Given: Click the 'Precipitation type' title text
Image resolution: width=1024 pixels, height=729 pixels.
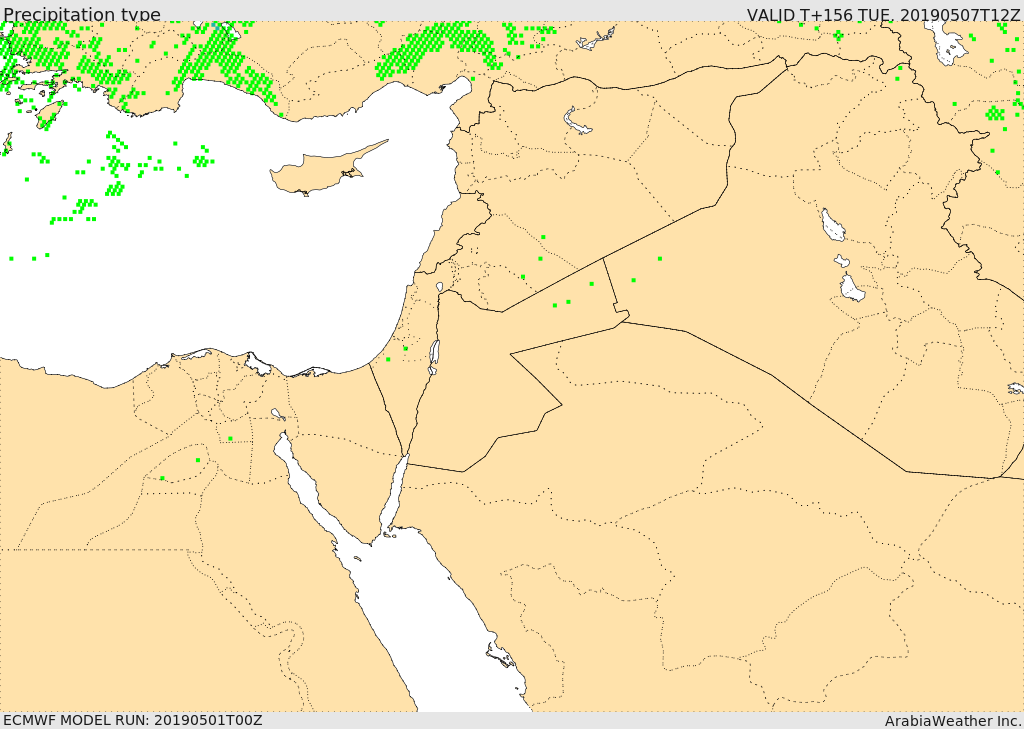Looking at the screenshot, I should tap(82, 14).
